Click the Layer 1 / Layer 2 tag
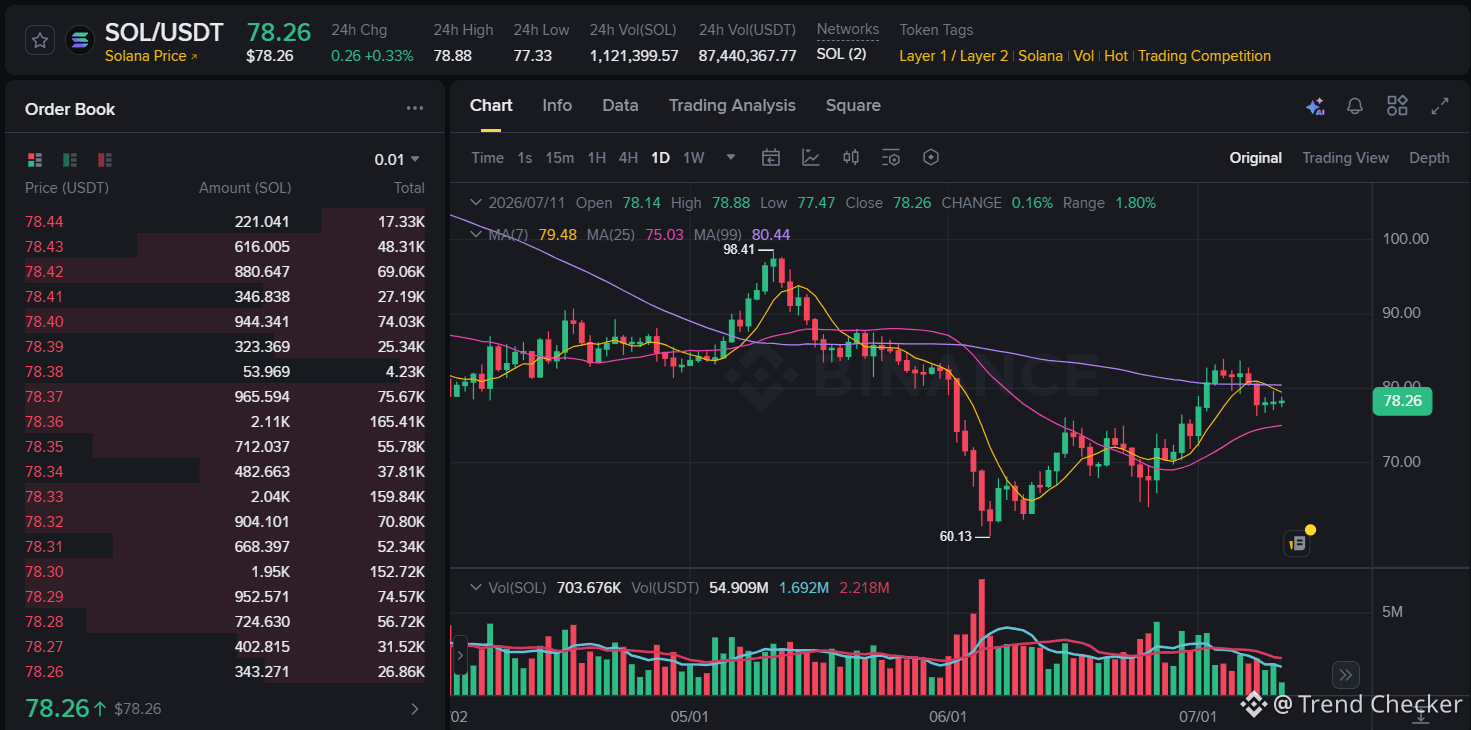The width and height of the screenshot is (1471, 730). [954, 56]
